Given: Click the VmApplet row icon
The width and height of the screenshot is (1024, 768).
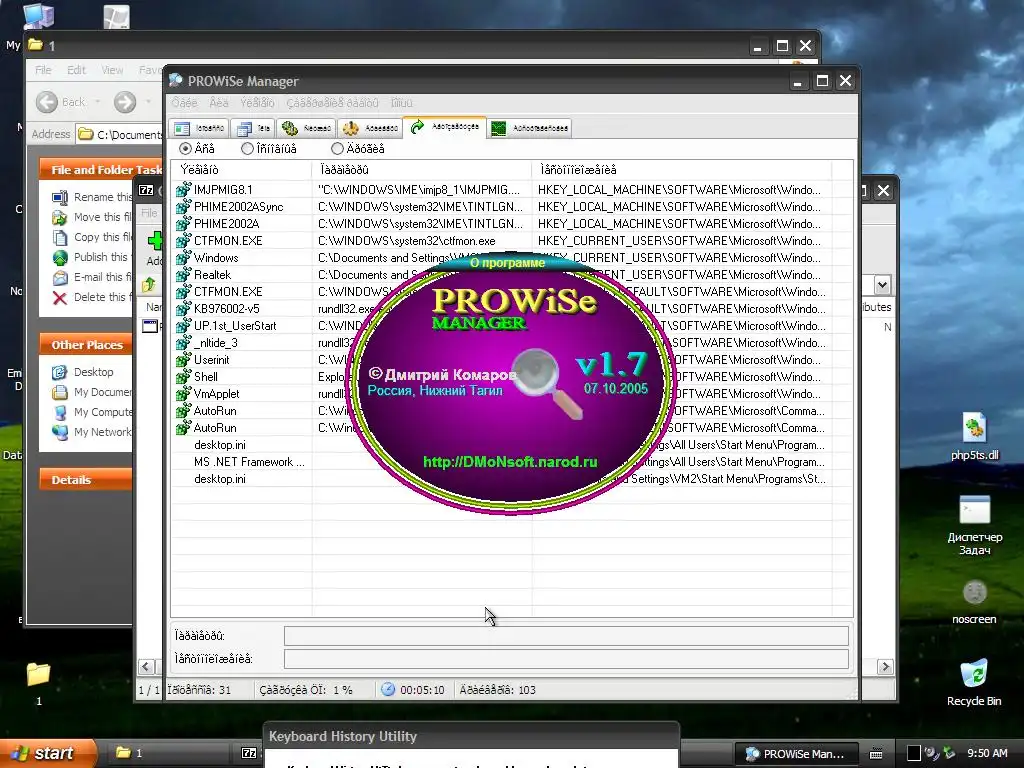Looking at the screenshot, I should [x=183, y=394].
